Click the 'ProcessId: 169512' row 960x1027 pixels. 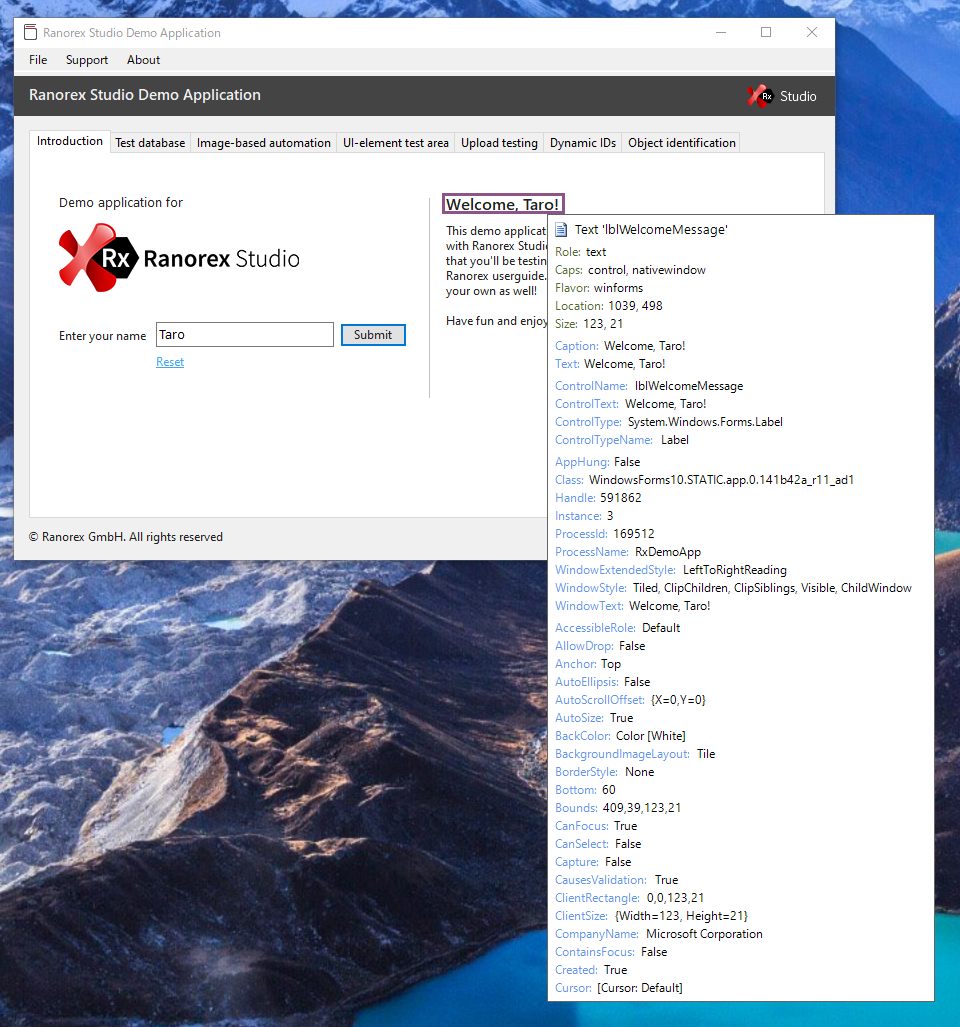604,534
